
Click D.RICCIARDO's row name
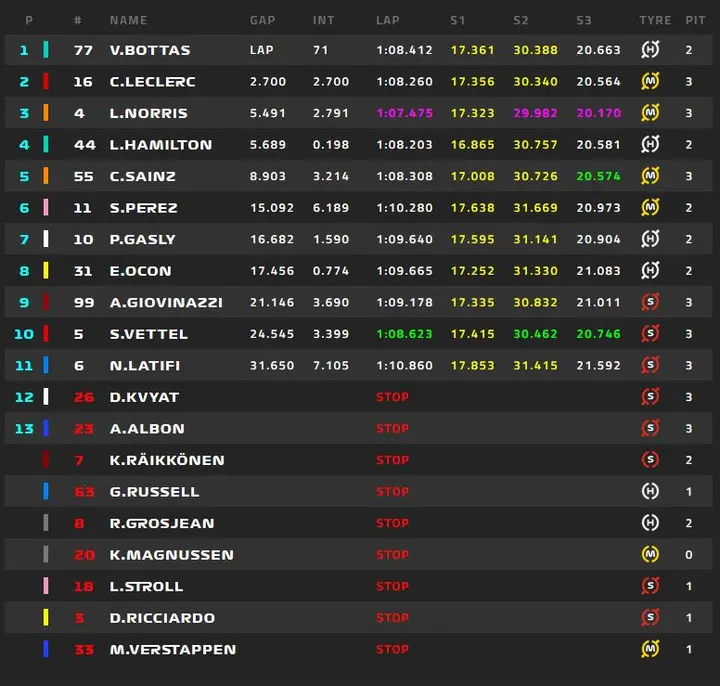tap(162, 618)
